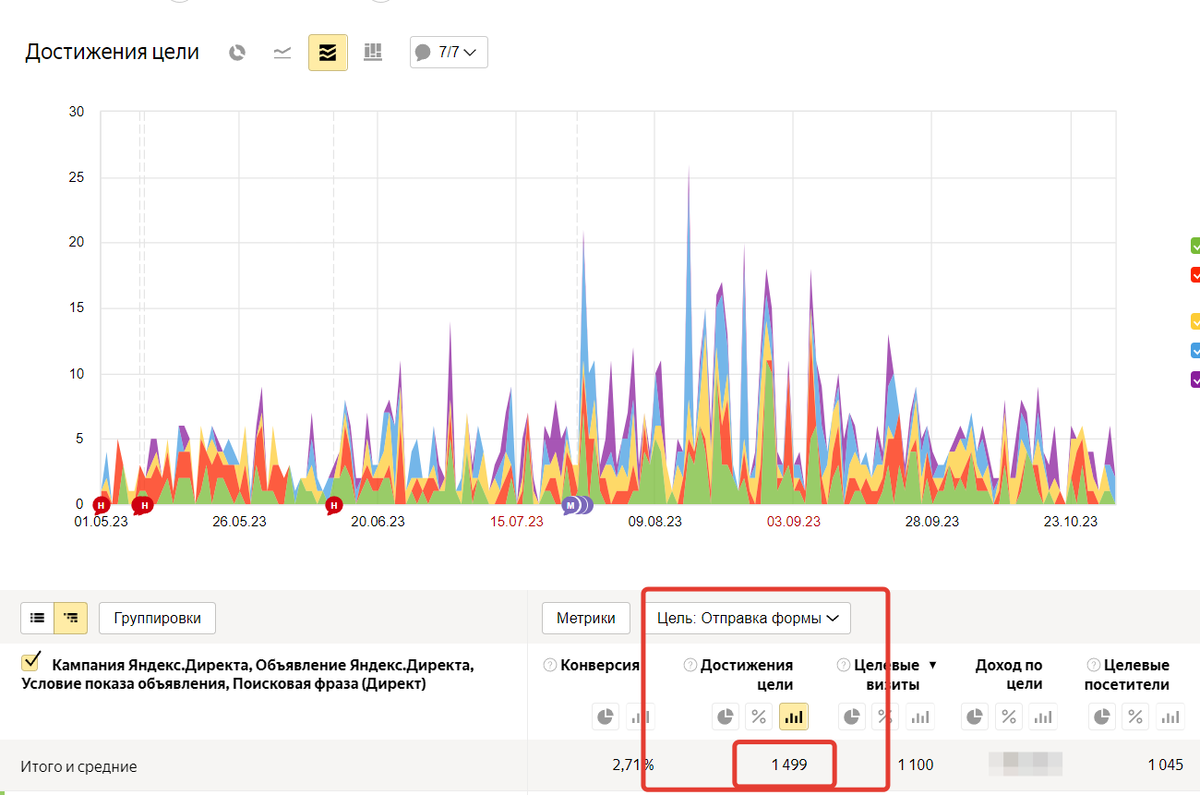Toggle percent mode for Целевые визиты
Screen dimensions: 1200x795
885,716
